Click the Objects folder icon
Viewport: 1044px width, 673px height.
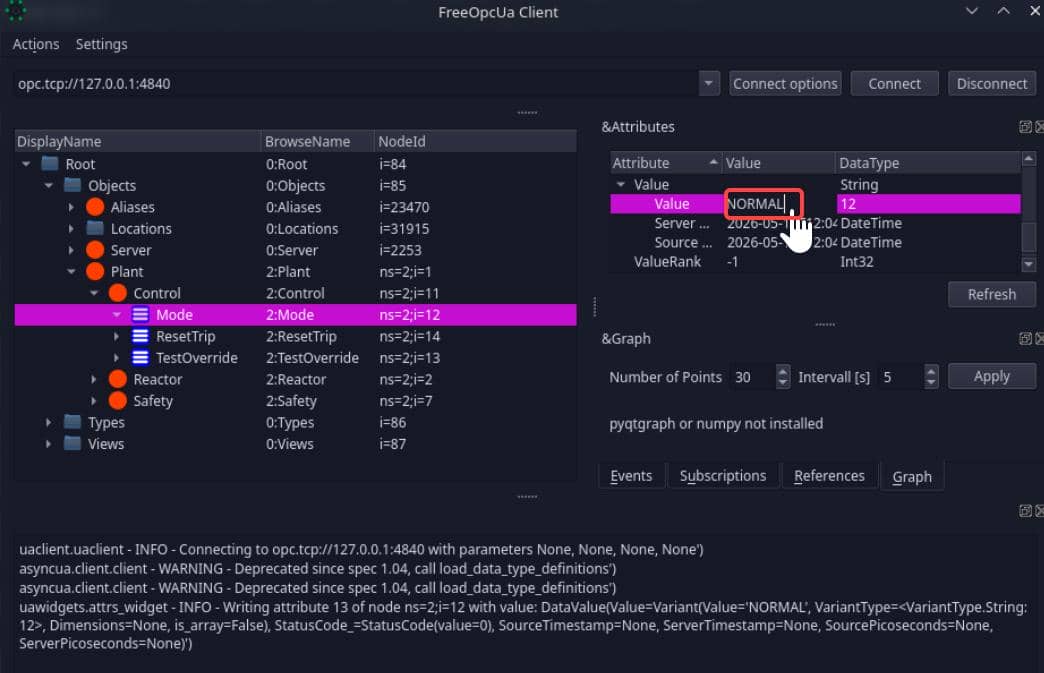coord(73,185)
